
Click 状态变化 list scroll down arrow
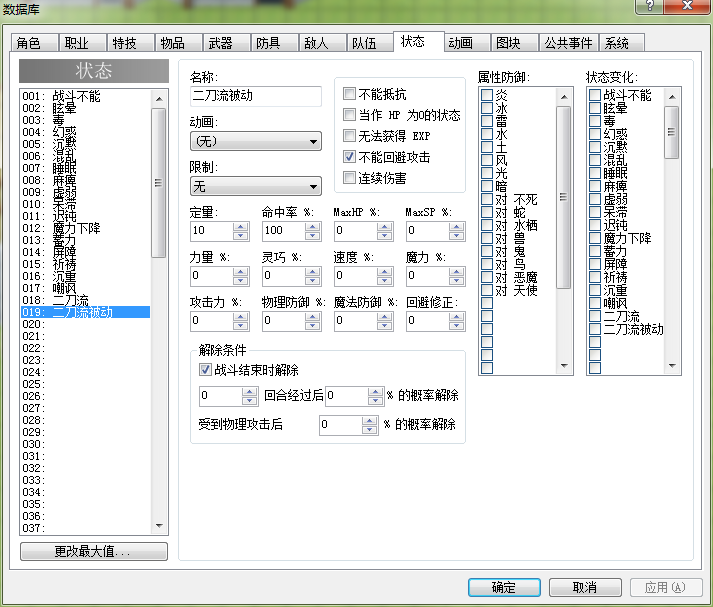coord(672,366)
